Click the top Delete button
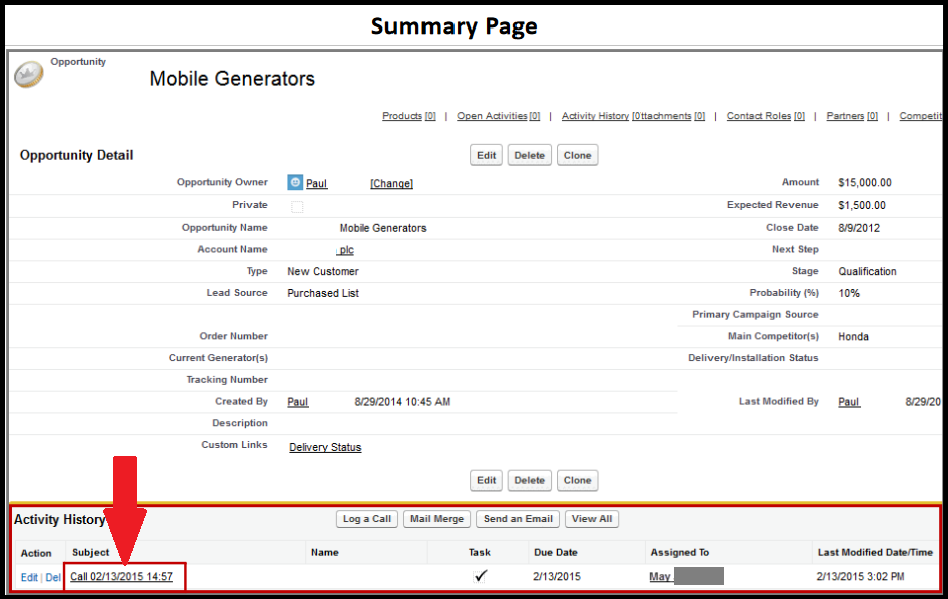This screenshot has height=599, width=948. tap(530, 155)
